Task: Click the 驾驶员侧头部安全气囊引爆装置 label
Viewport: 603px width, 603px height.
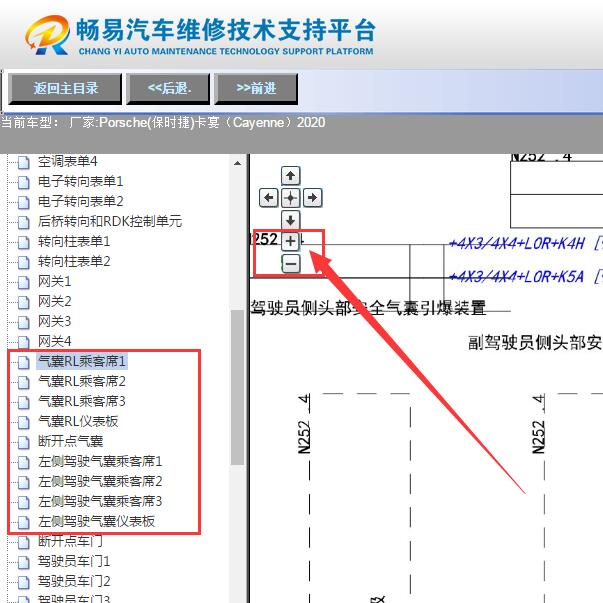Action: pyautogui.click(x=368, y=308)
